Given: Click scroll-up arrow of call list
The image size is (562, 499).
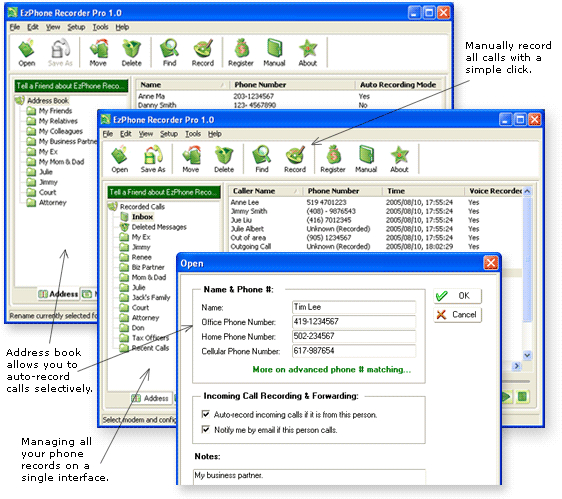Looking at the screenshot, I should click(x=527, y=191).
